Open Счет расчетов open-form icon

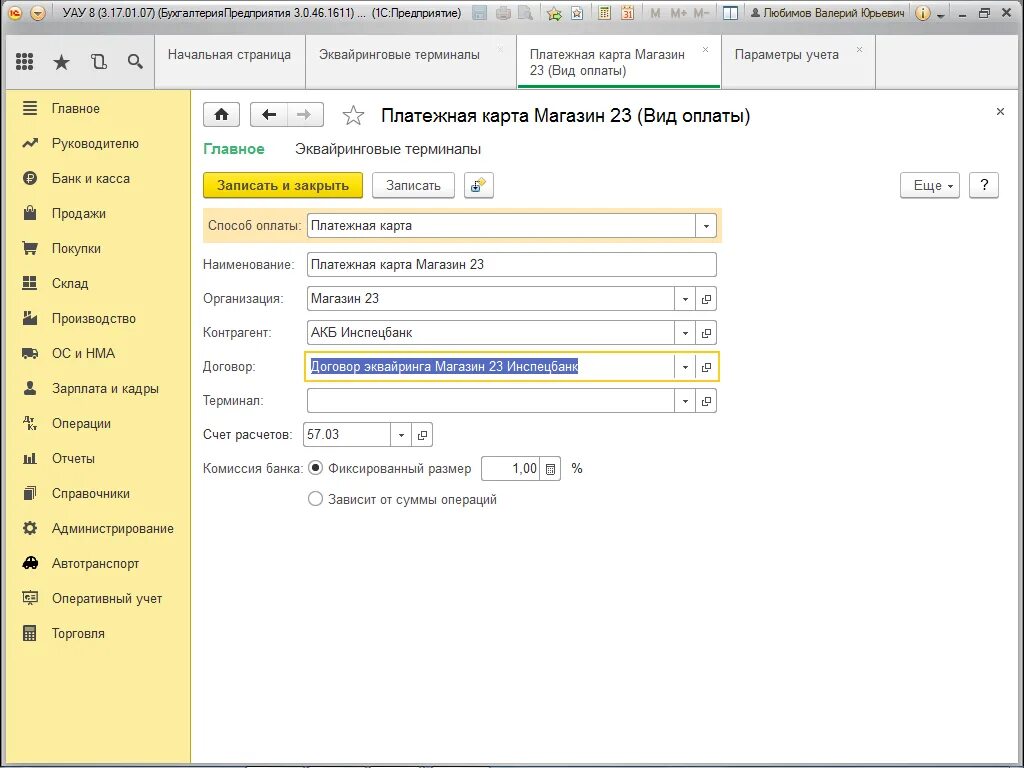point(423,435)
